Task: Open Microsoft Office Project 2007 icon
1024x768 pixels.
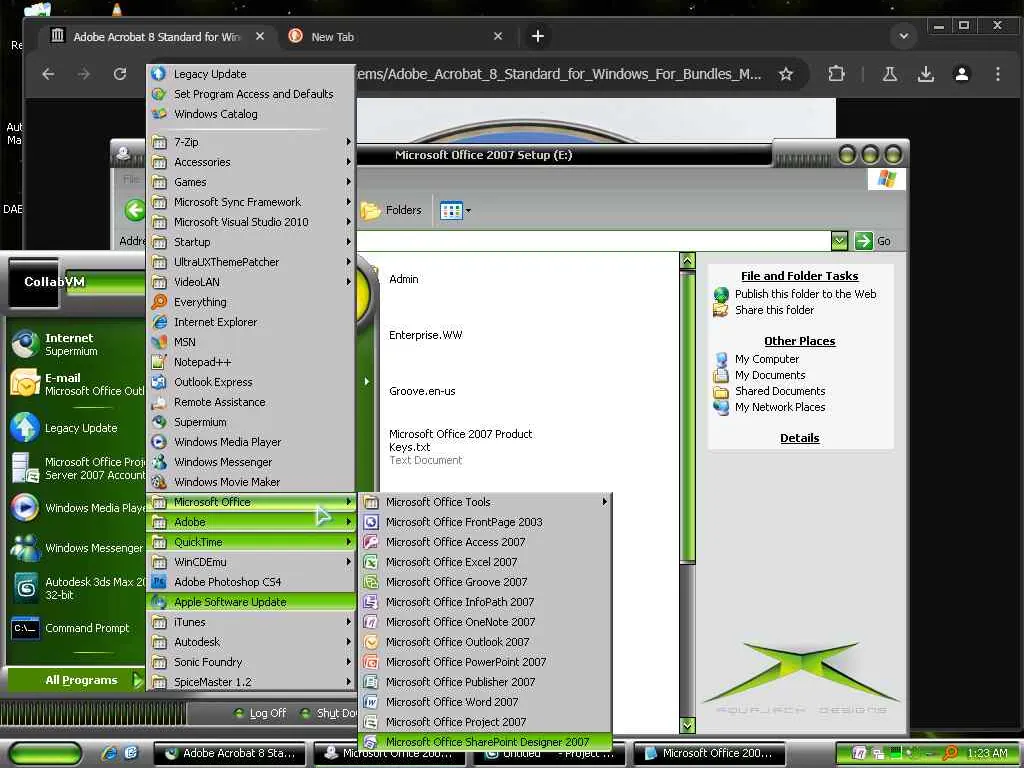Action: [371, 722]
